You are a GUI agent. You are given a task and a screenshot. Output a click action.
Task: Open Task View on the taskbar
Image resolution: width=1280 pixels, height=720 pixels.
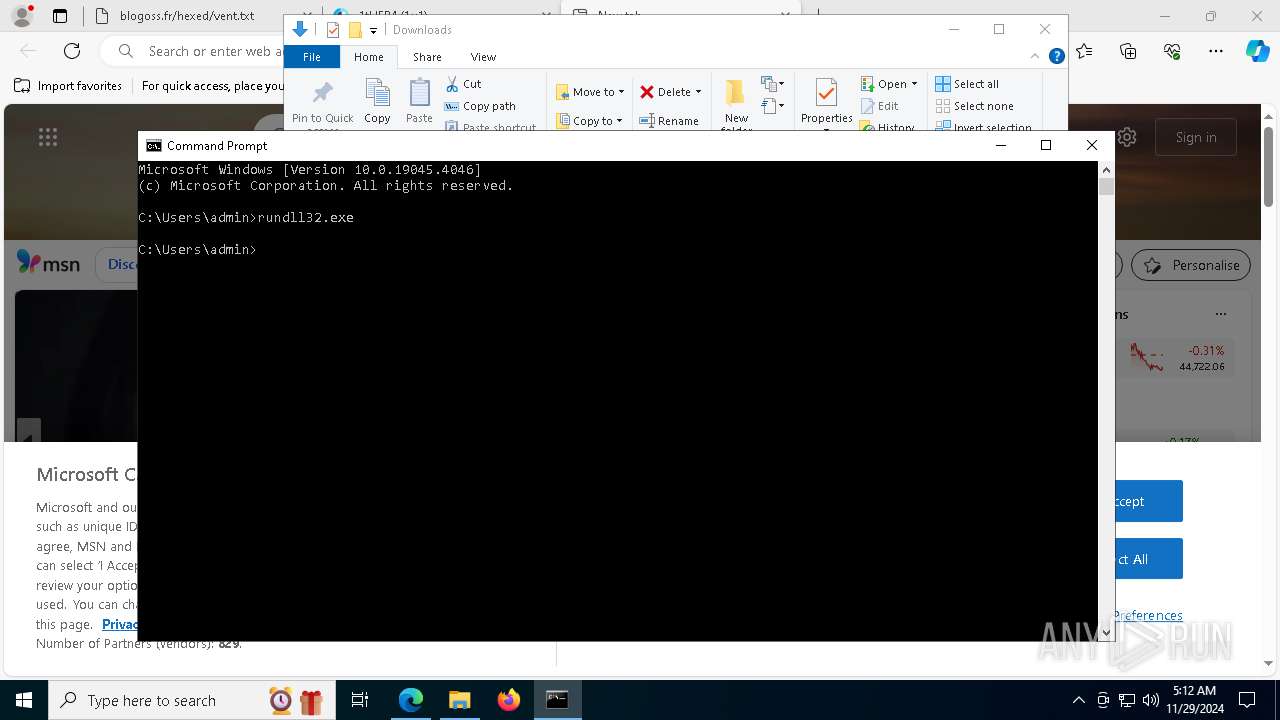pos(360,700)
